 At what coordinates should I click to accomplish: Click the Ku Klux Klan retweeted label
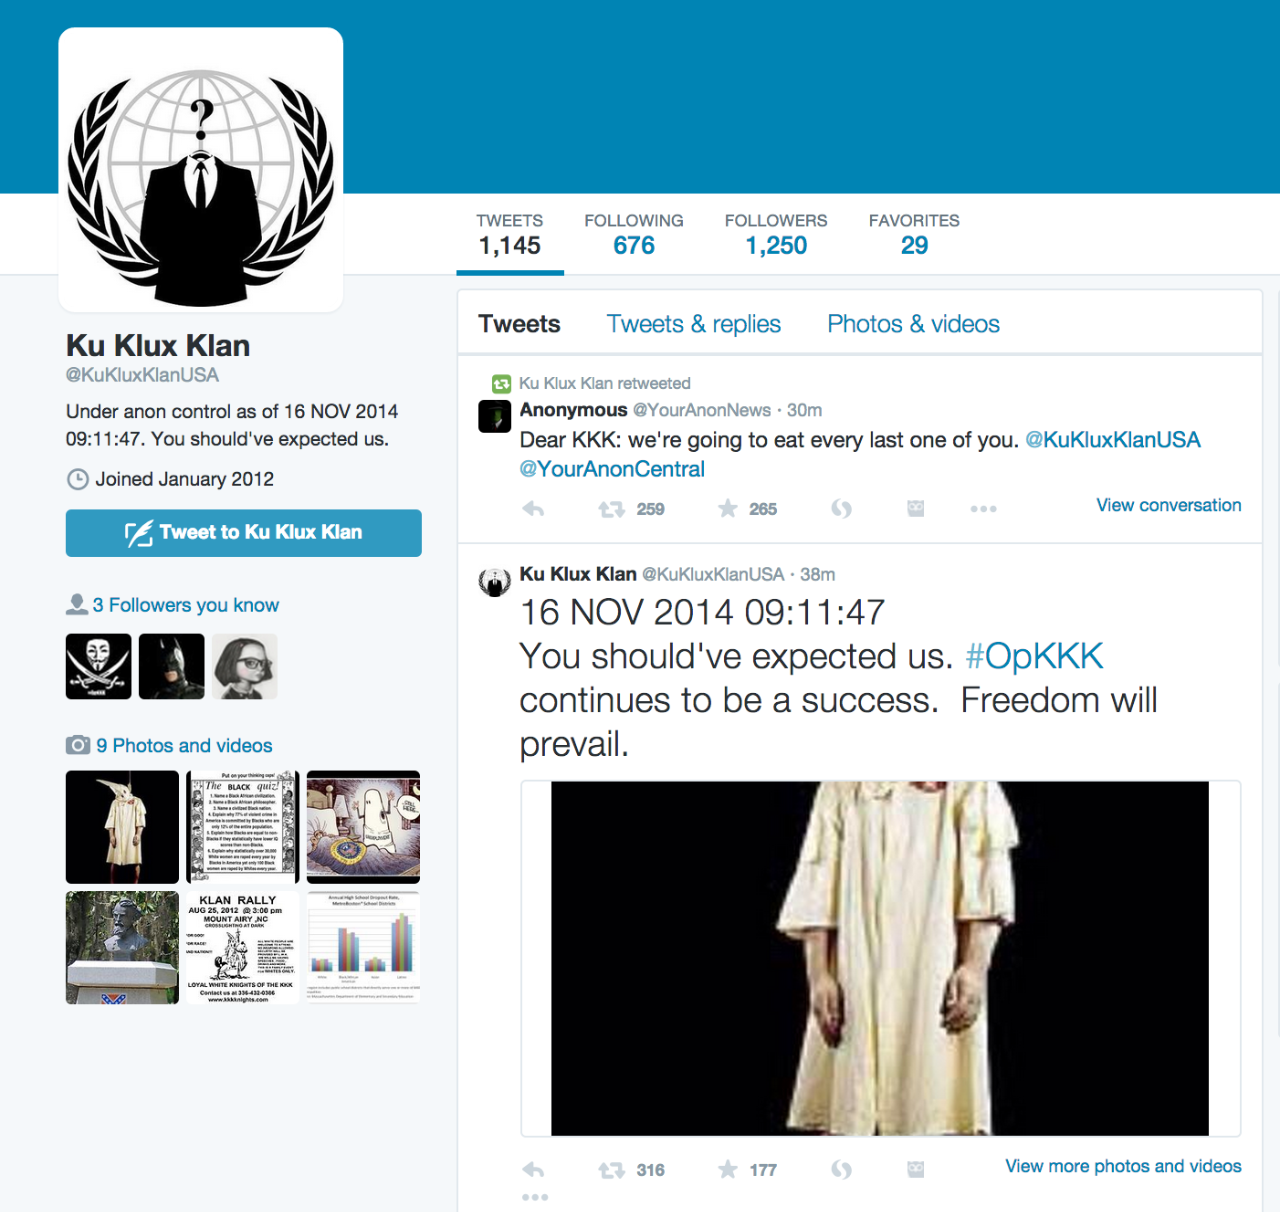[604, 383]
